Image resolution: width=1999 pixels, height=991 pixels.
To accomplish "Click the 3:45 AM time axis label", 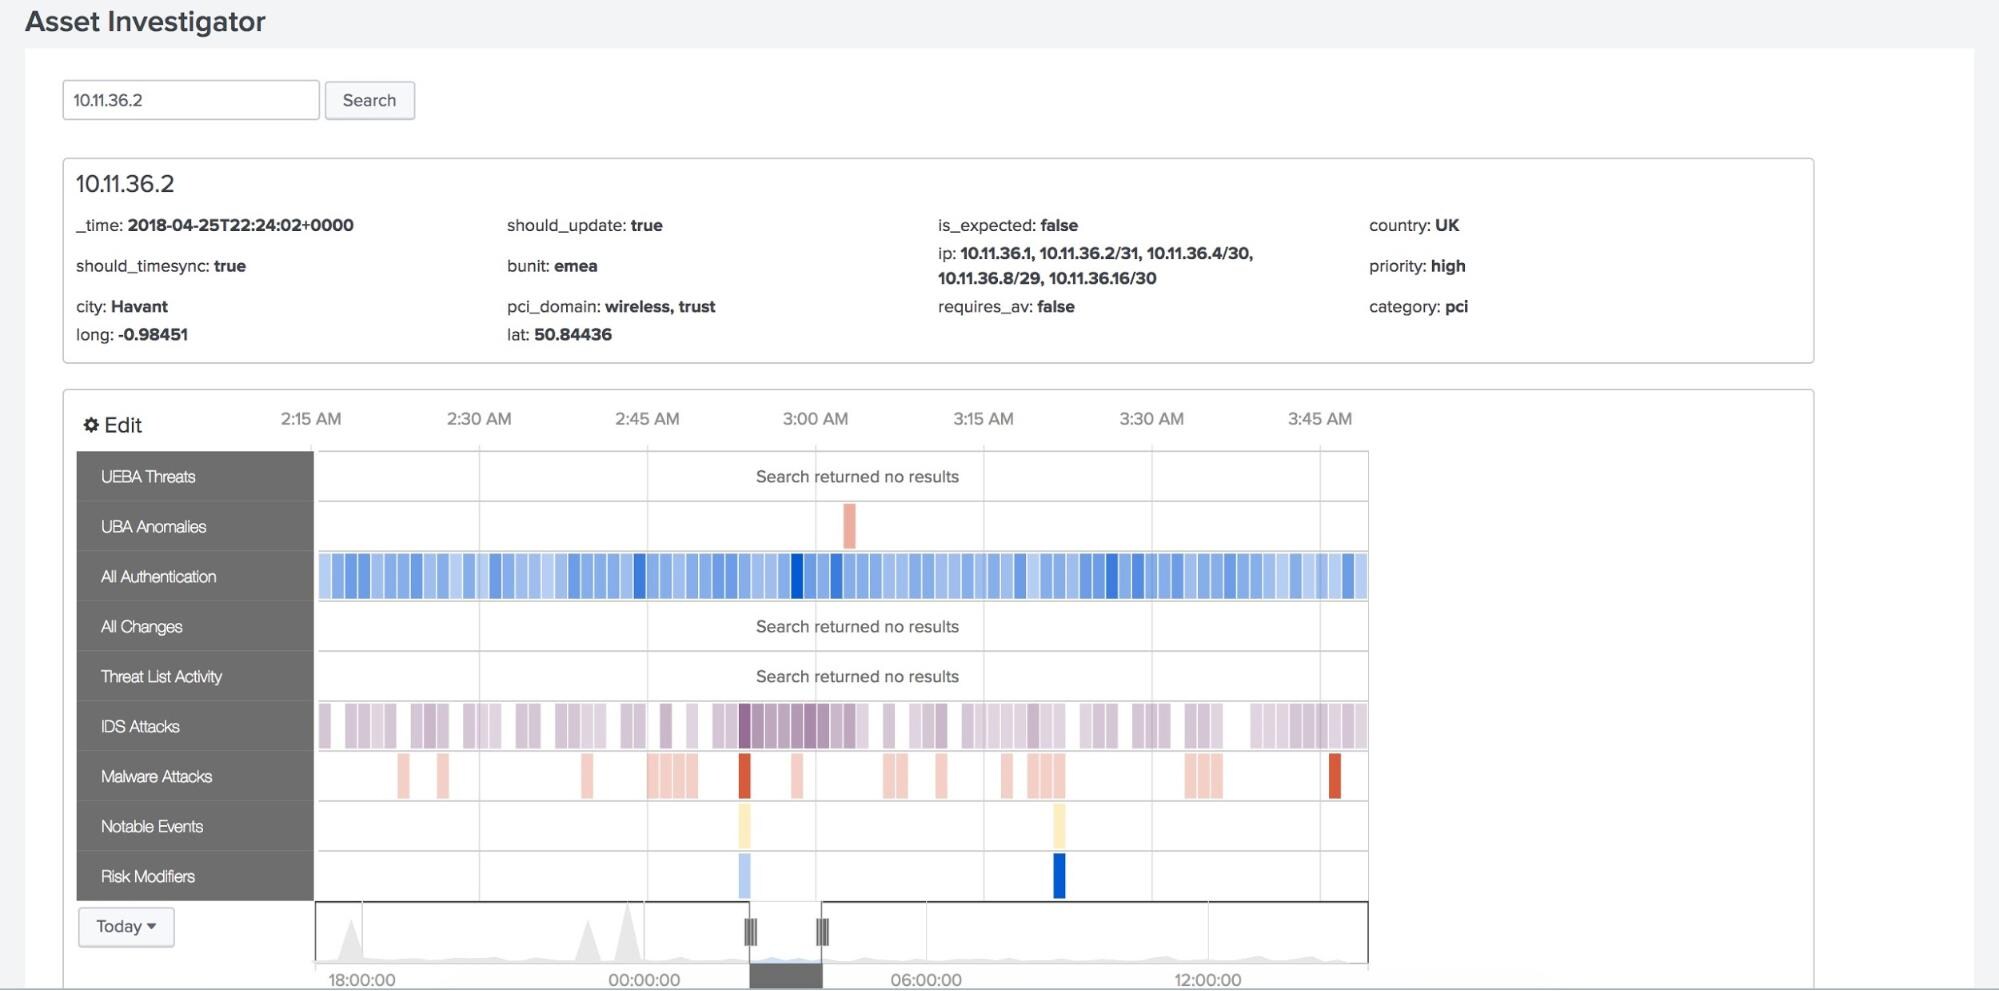I will tap(1320, 419).
